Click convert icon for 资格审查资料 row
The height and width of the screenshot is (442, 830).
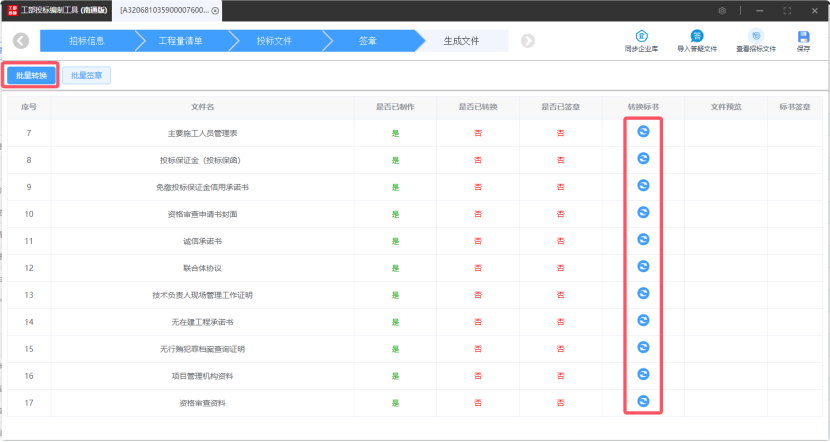643,401
